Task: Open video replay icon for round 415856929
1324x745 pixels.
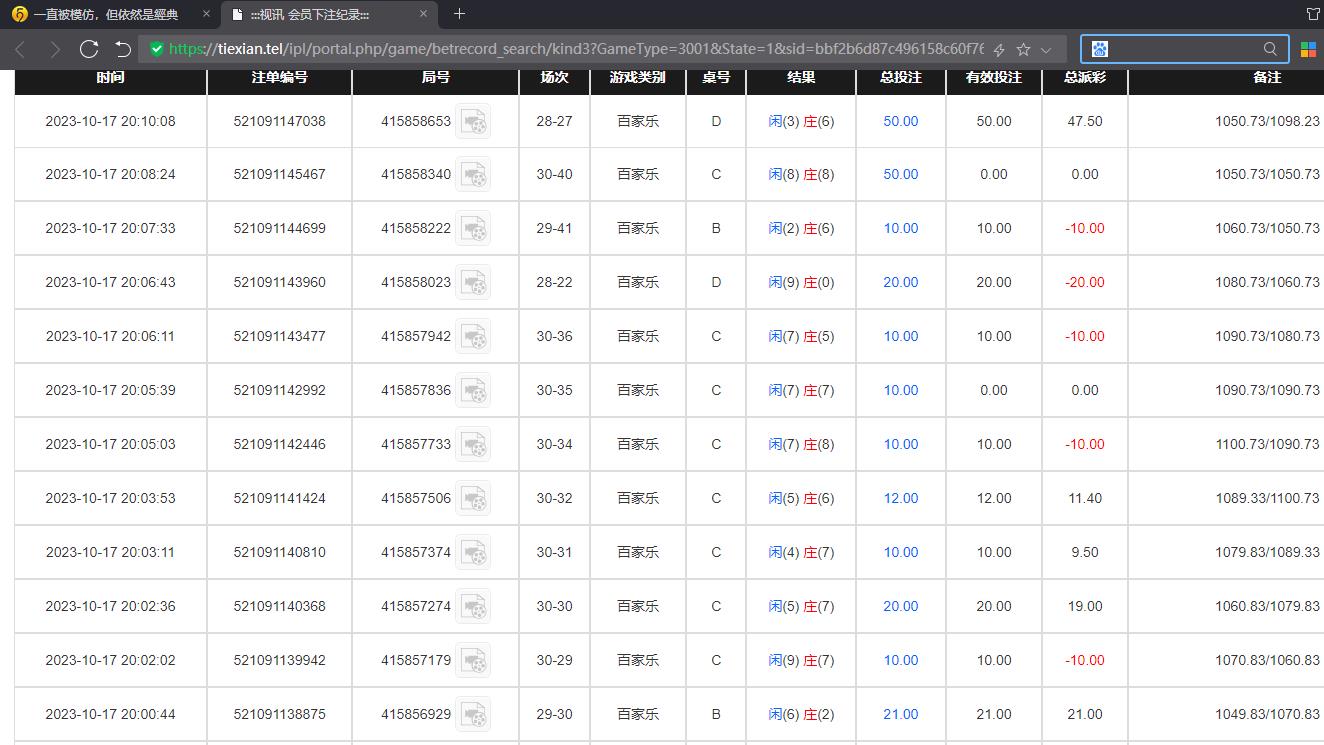Action: click(473, 715)
